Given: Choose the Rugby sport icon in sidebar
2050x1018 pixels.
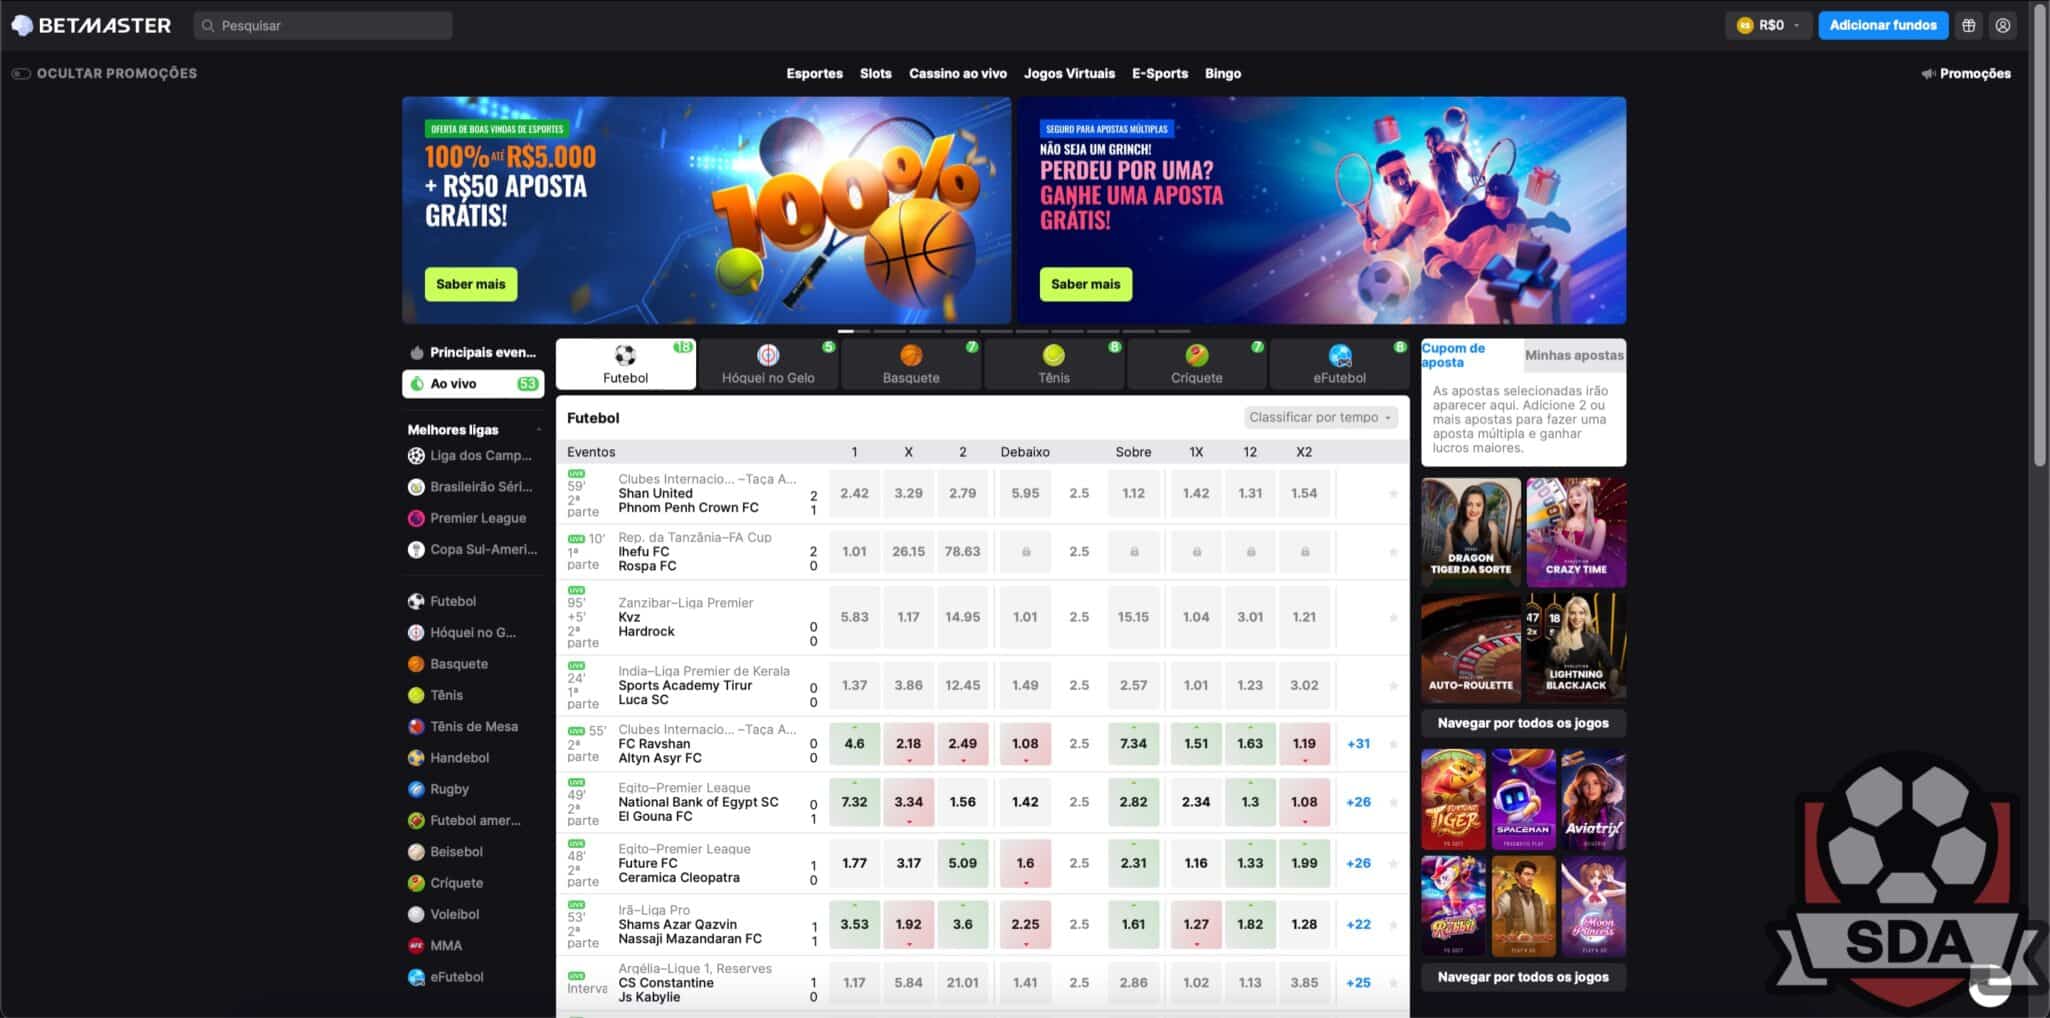Looking at the screenshot, I should pos(416,789).
